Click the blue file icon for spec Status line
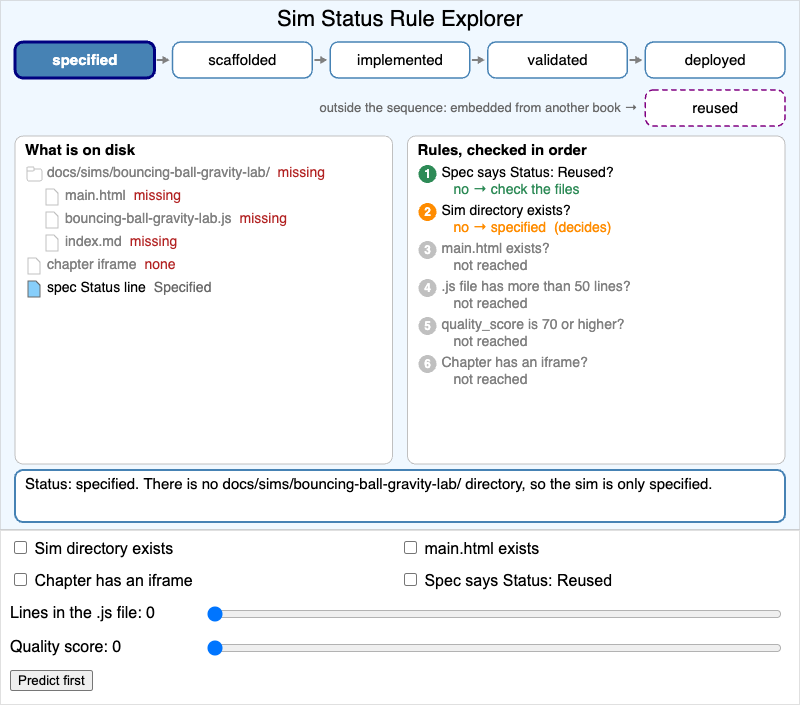This screenshot has width=800, height=707. pos(34,288)
